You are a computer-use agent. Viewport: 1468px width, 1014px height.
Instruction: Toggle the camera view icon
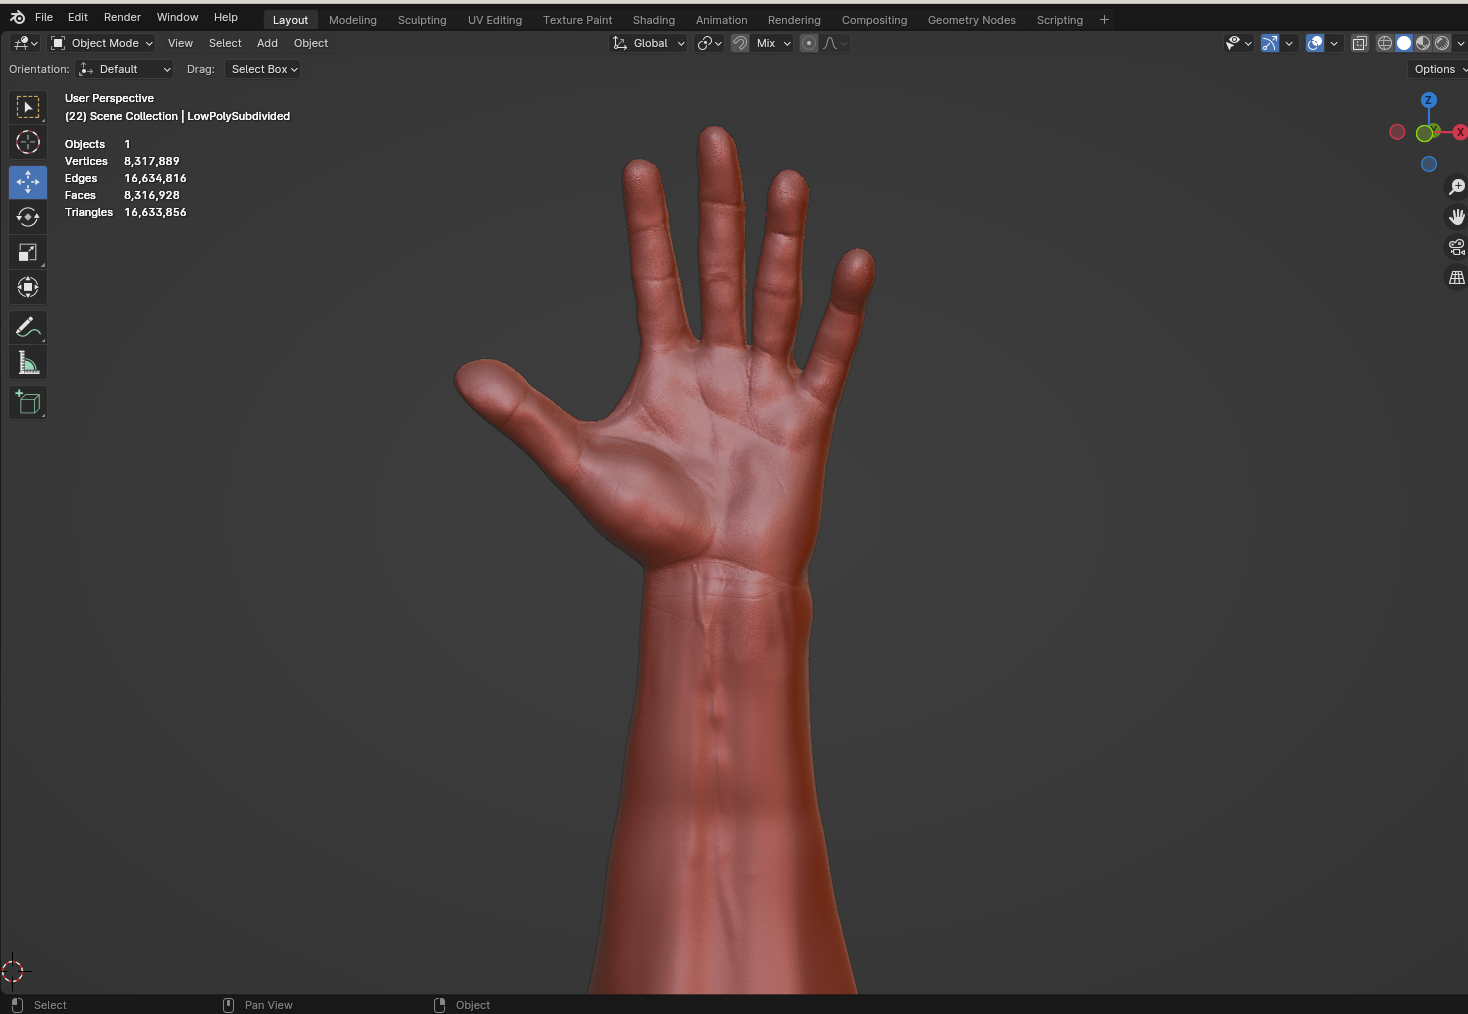1457,247
